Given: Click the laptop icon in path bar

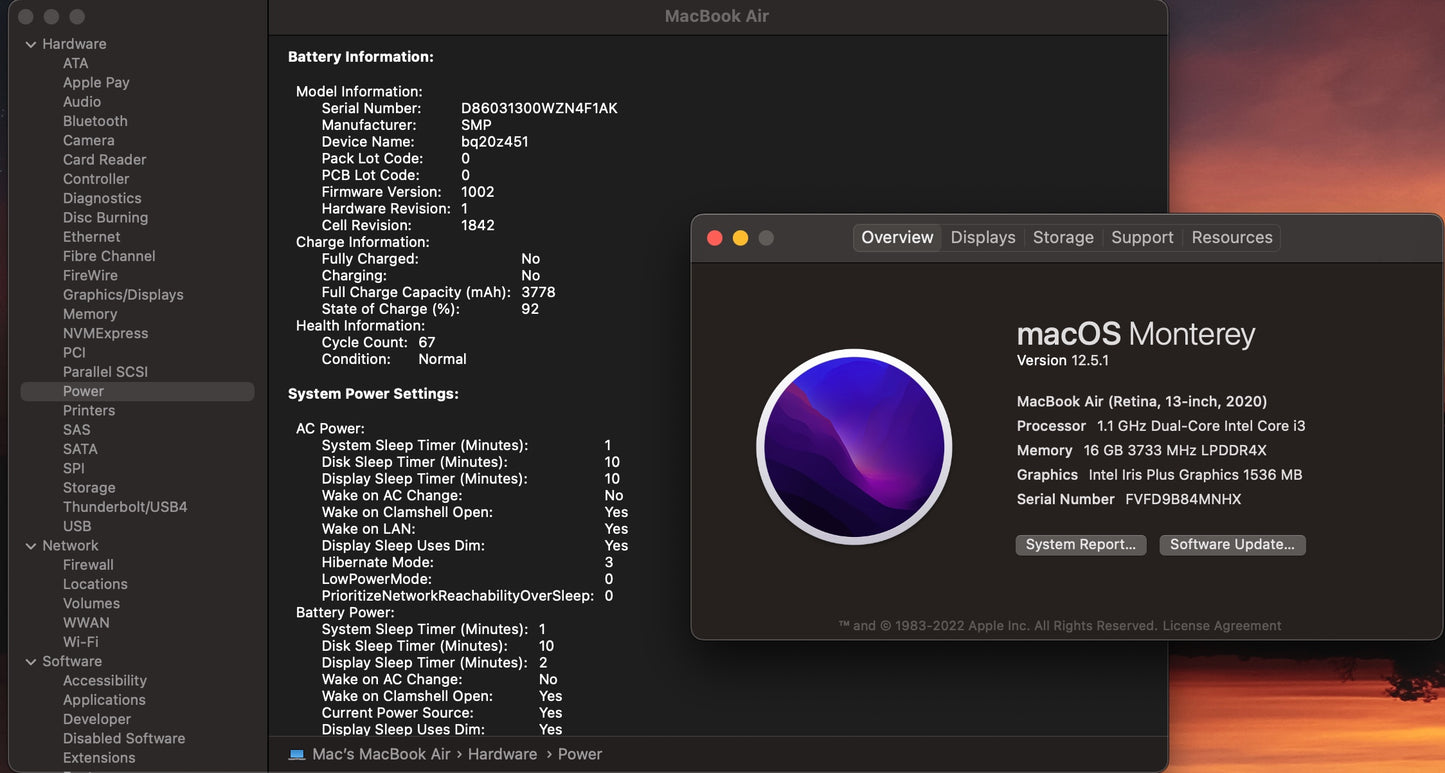Looking at the screenshot, I should point(297,754).
